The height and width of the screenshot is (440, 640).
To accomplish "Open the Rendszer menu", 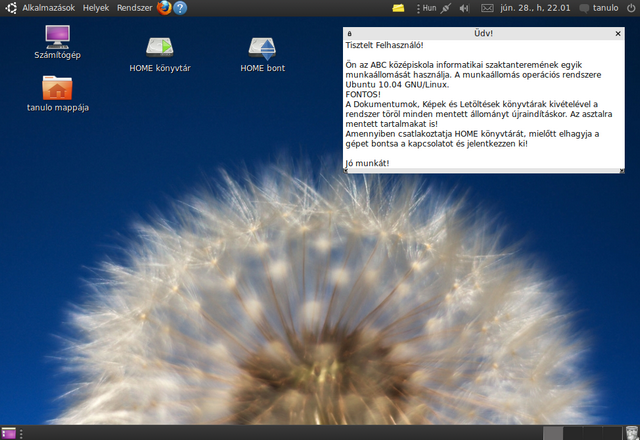I will click(134, 8).
